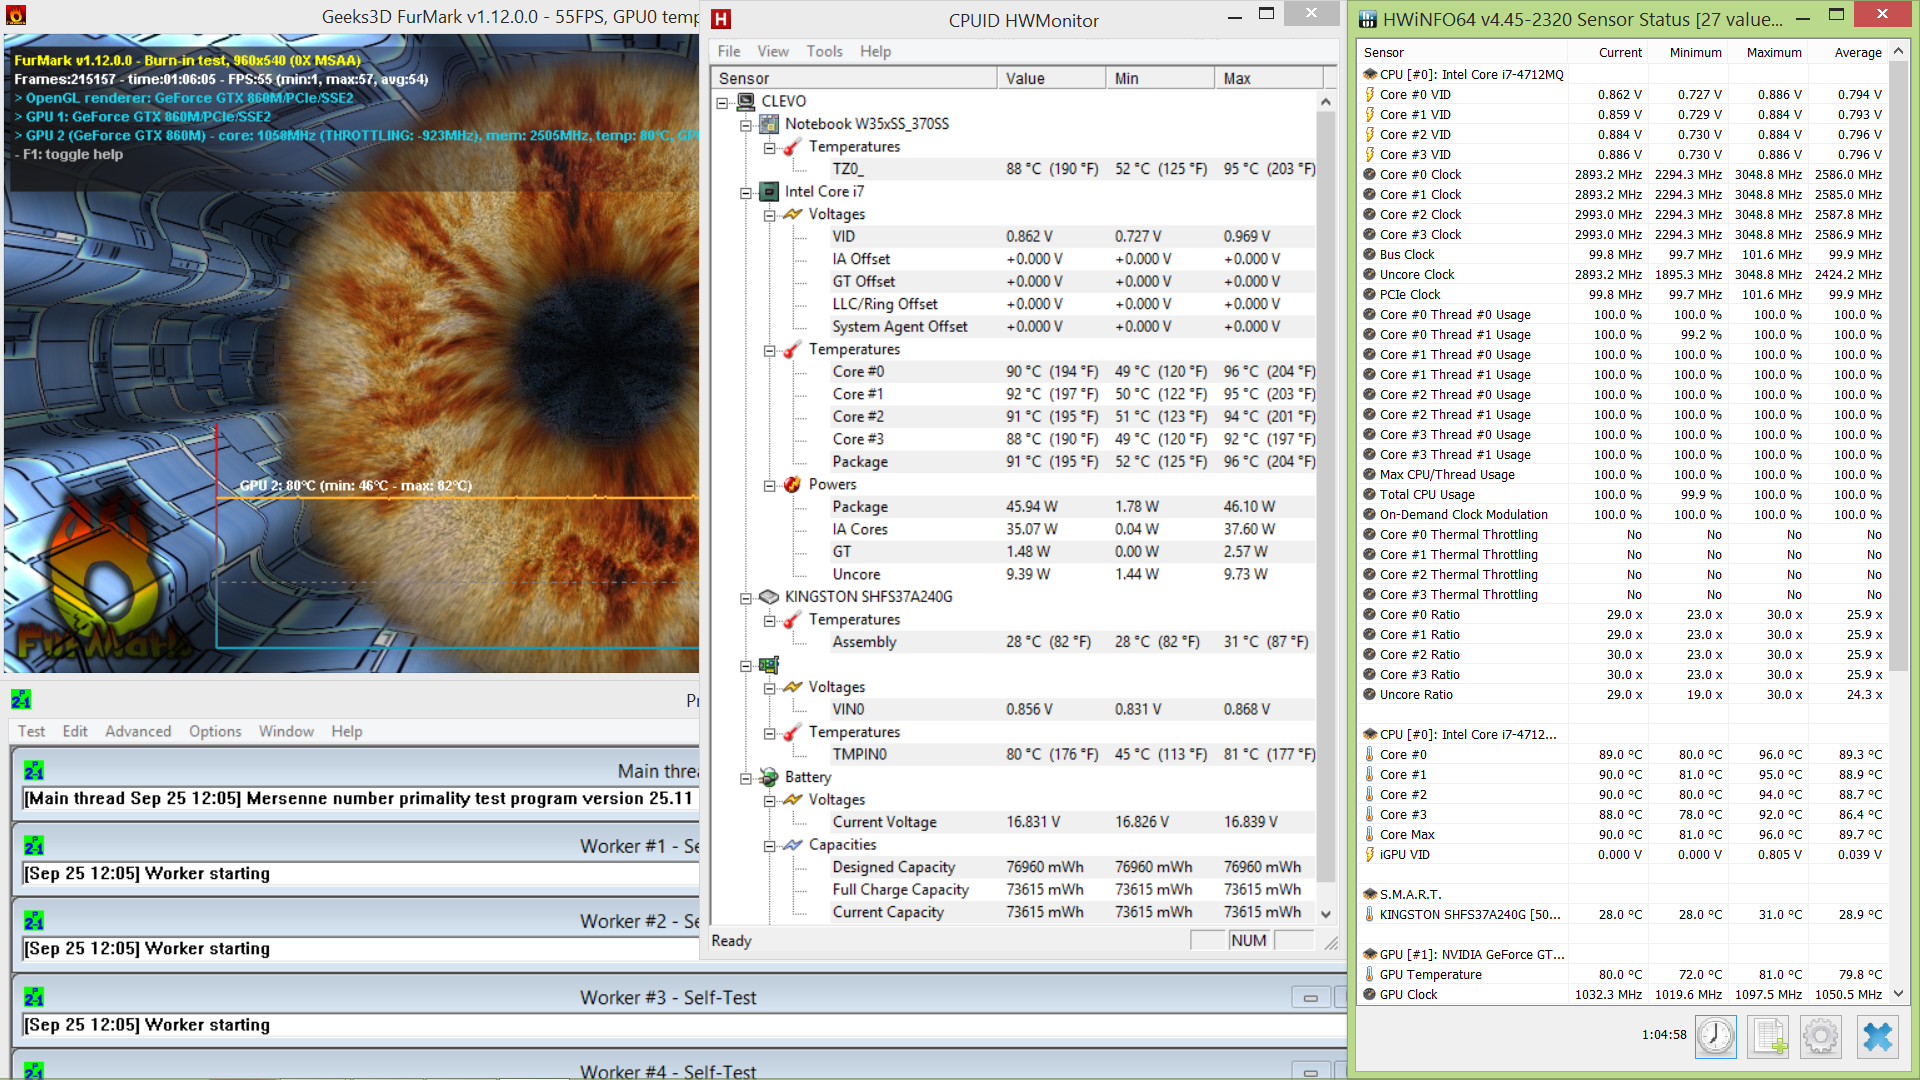This screenshot has height=1080, width=1920.
Task: Collapse the CLEVO tree node
Action: point(723,102)
